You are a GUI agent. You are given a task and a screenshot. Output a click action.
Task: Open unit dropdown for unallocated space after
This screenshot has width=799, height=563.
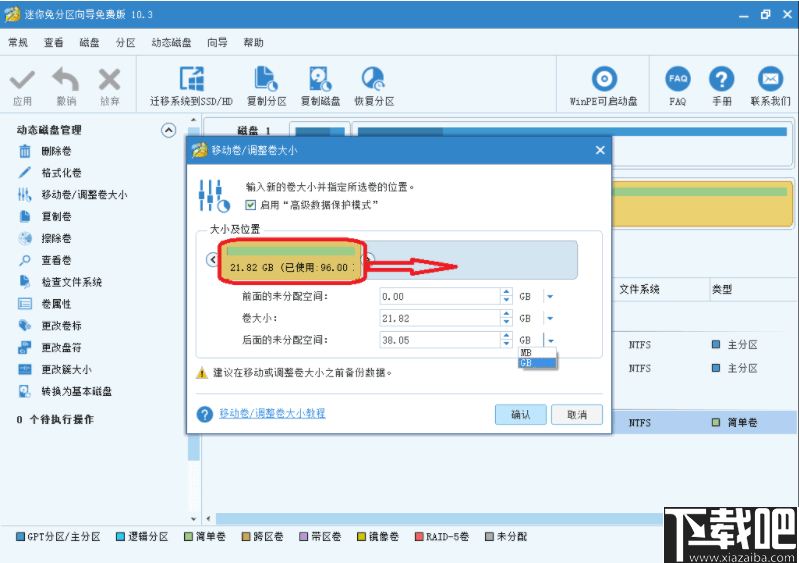coord(550,340)
